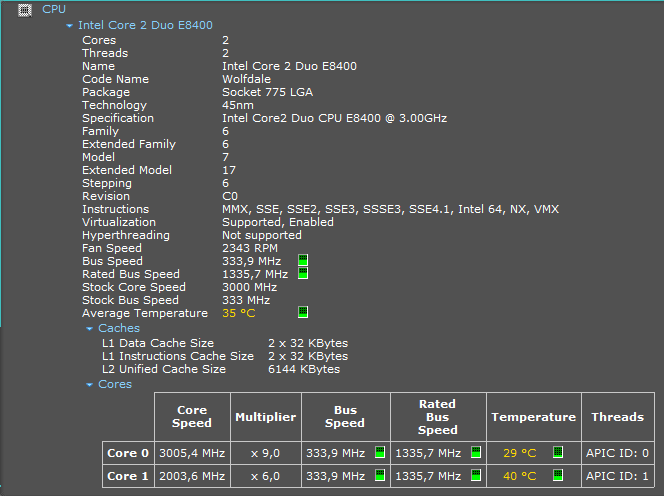
Task: Click the Core 1 Temperature graph icon
Action: point(558,475)
